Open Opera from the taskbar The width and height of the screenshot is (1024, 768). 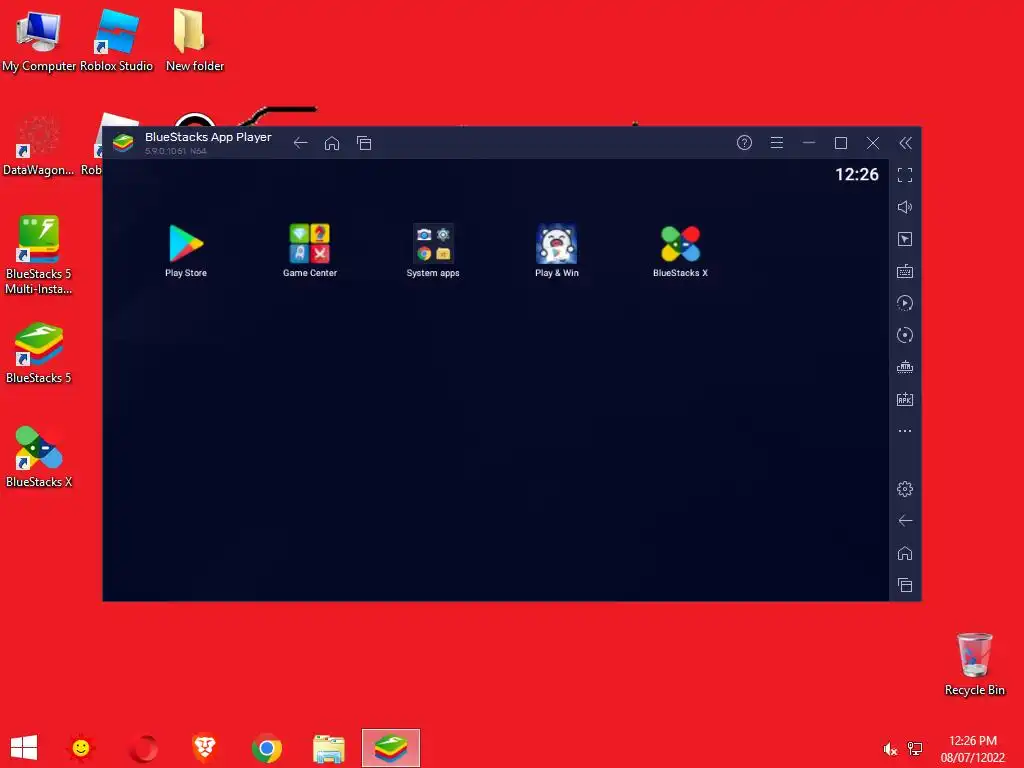point(143,748)
